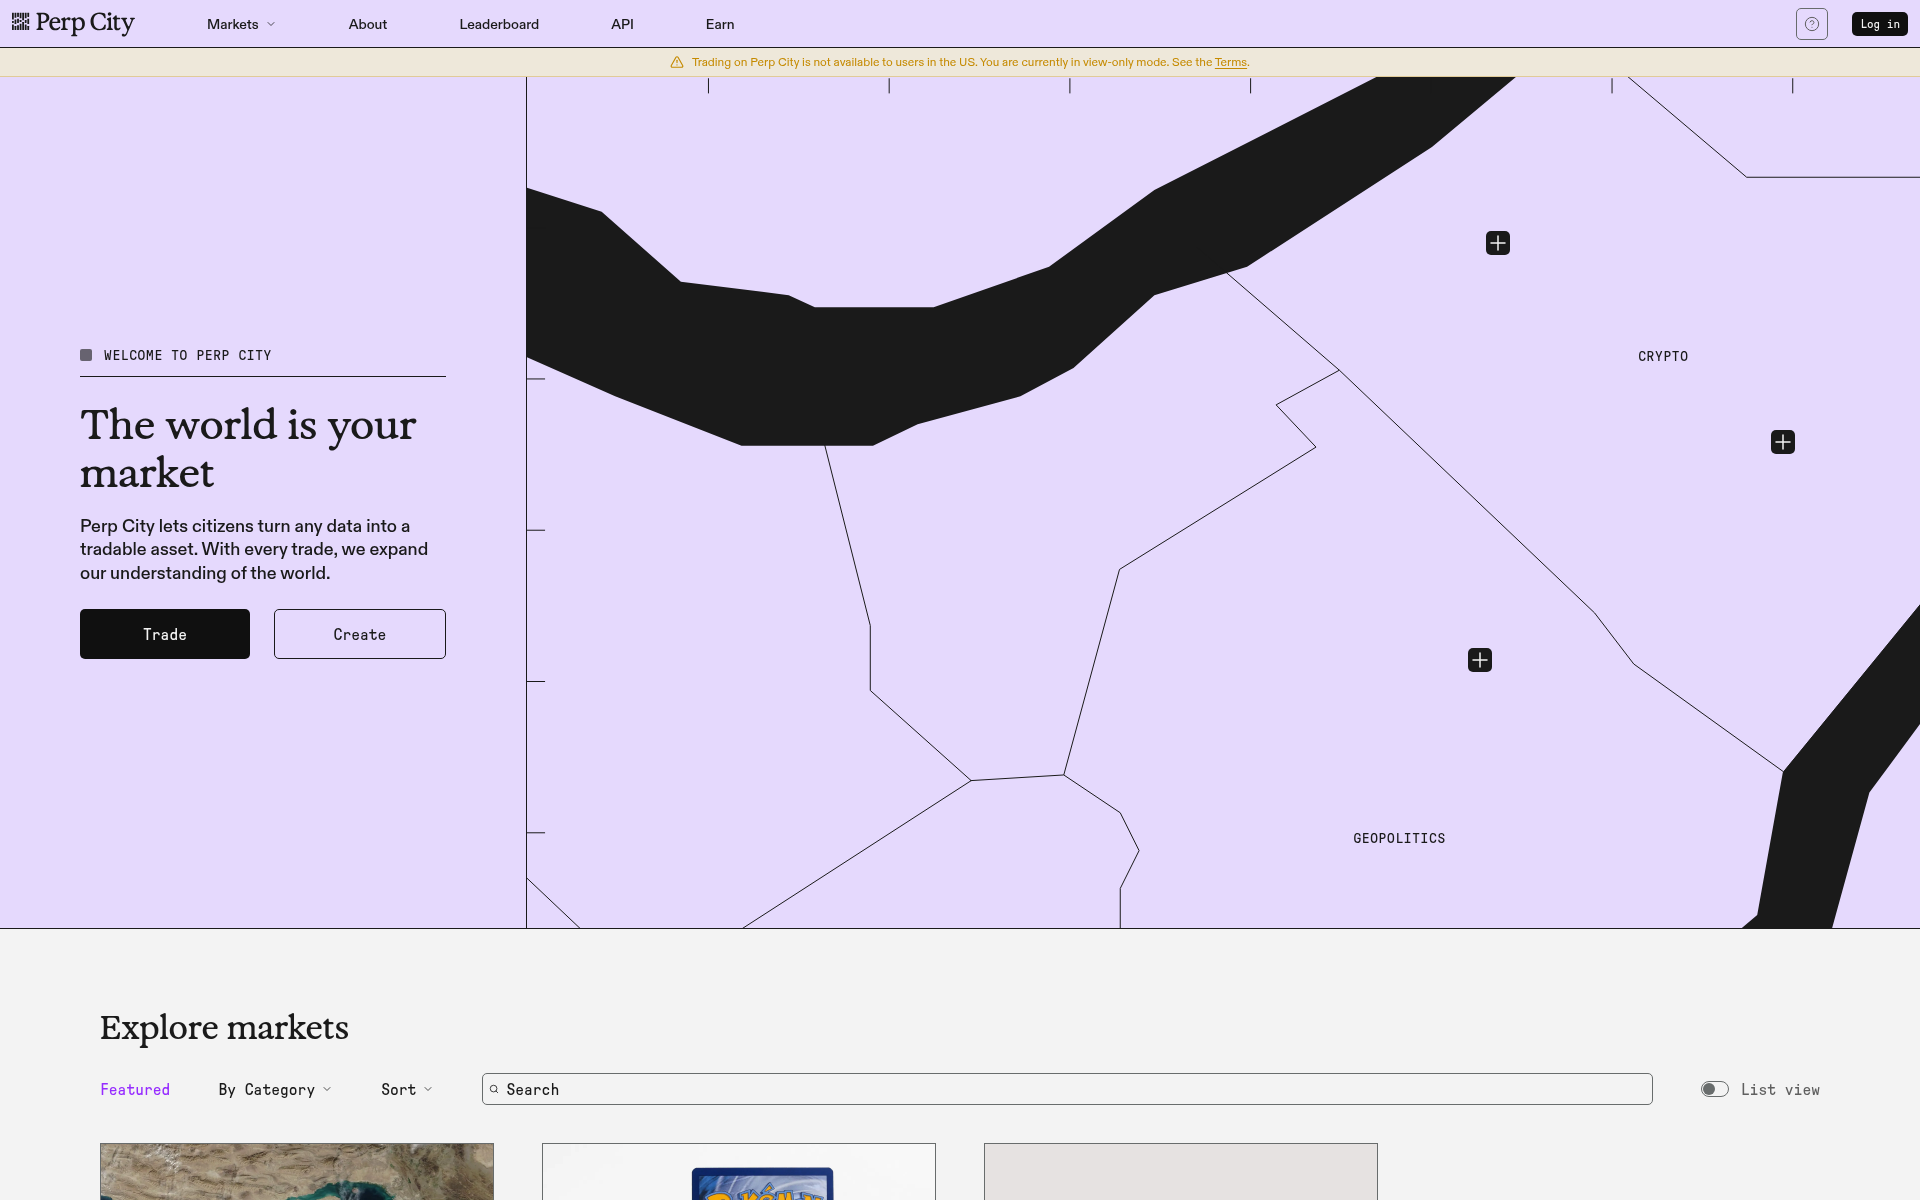Open the Leaderboard page

499,24
